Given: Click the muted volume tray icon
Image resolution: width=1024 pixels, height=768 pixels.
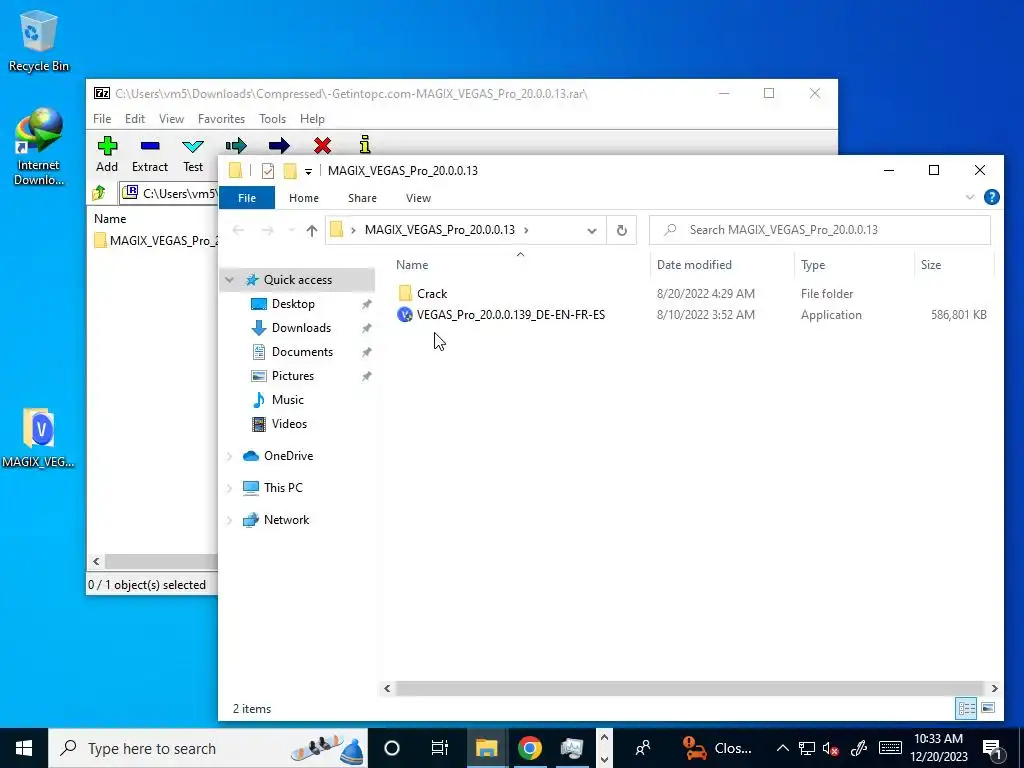Looking at the screenshot, I should (831, 749).
